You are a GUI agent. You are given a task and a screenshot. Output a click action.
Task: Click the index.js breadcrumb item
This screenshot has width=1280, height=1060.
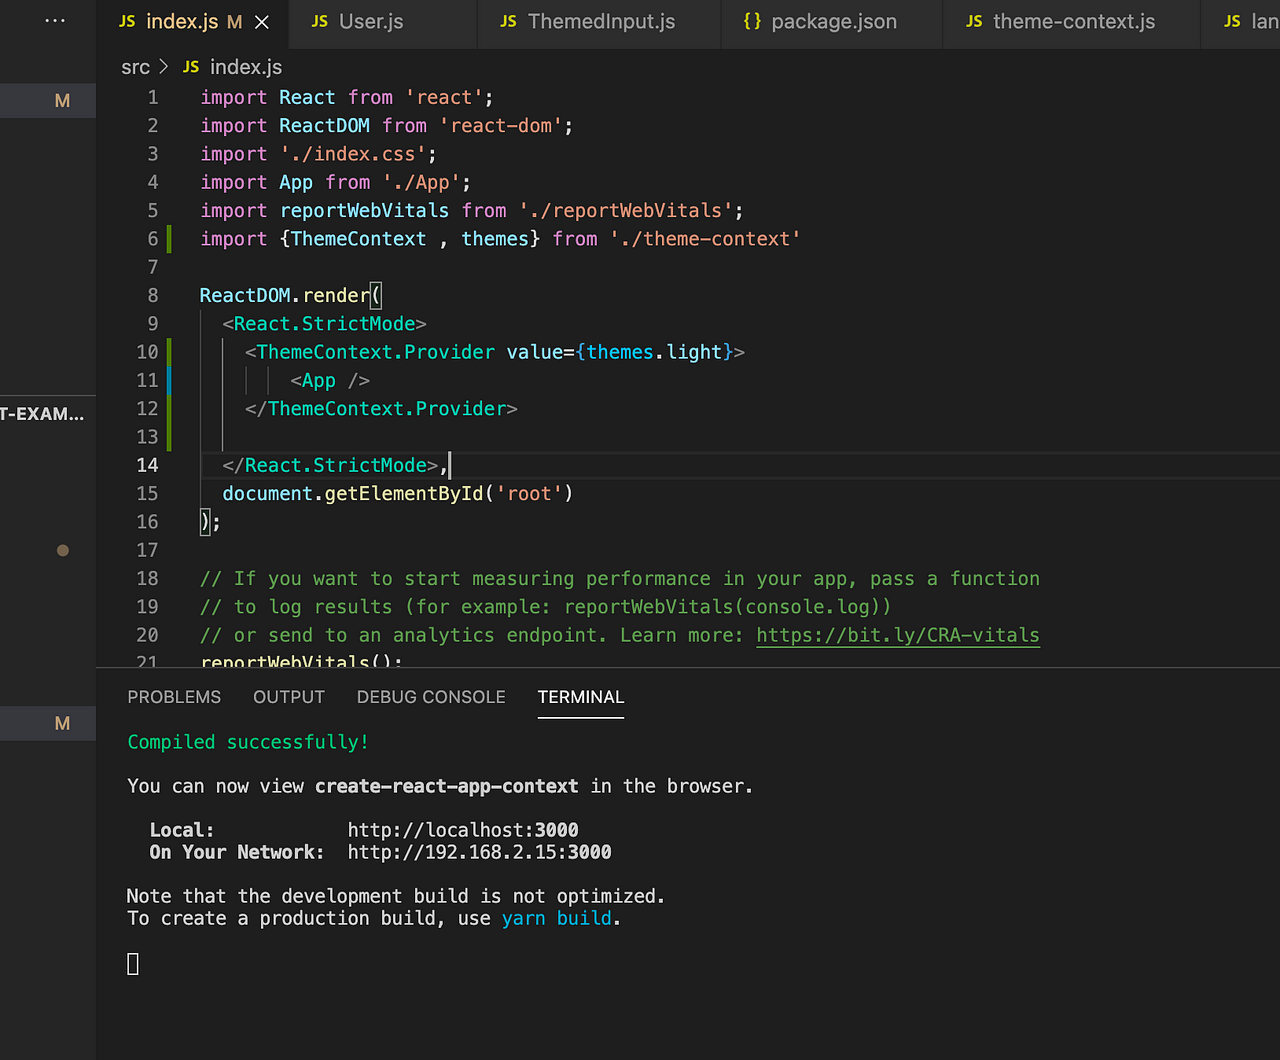tap(246, 67)
